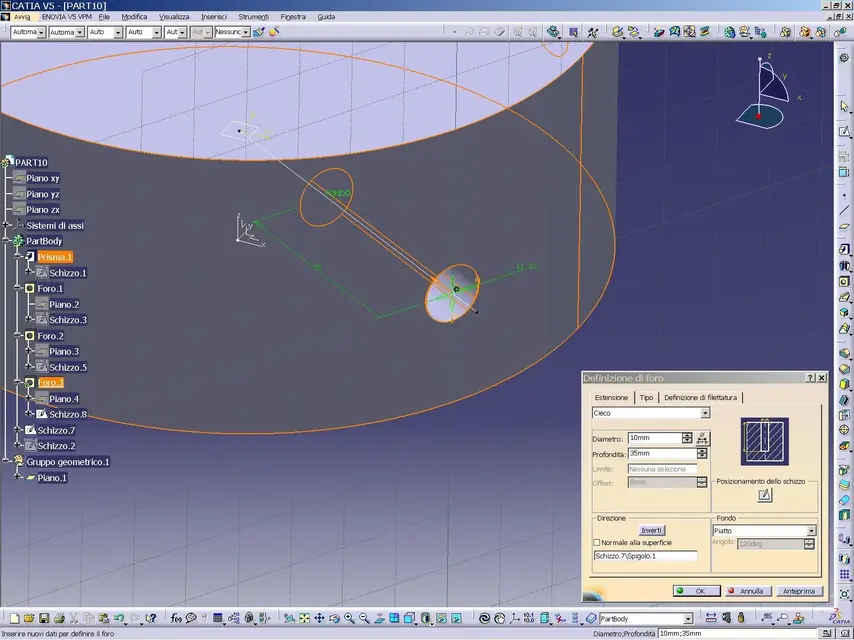Click the Normal View icon

pyautogui.click(x=380, y=618)
